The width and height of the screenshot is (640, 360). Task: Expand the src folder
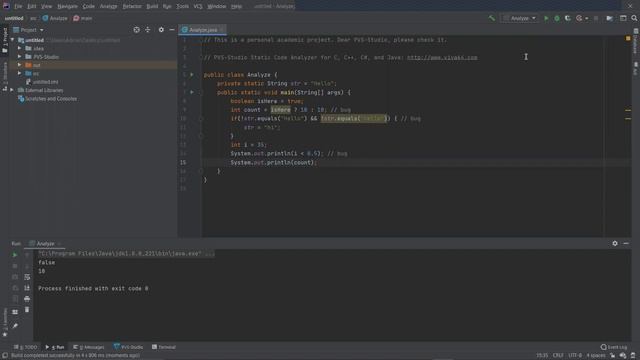(20, 73)
